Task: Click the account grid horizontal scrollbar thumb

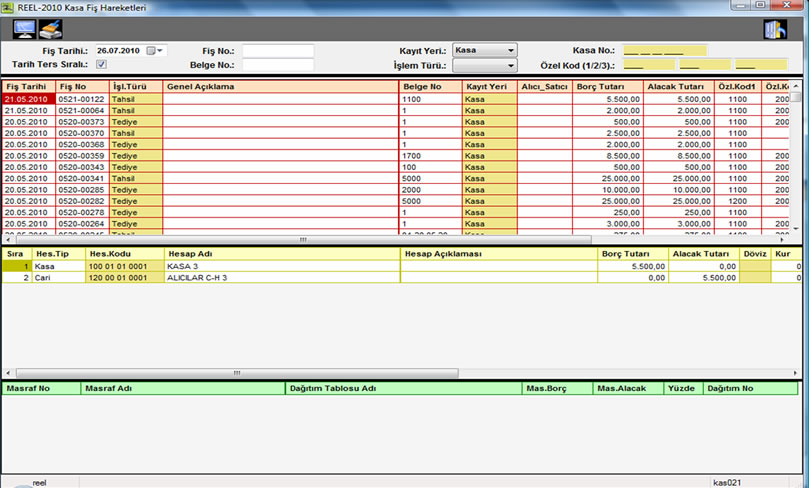Action: pyautogui.click(x=237, y=373)
